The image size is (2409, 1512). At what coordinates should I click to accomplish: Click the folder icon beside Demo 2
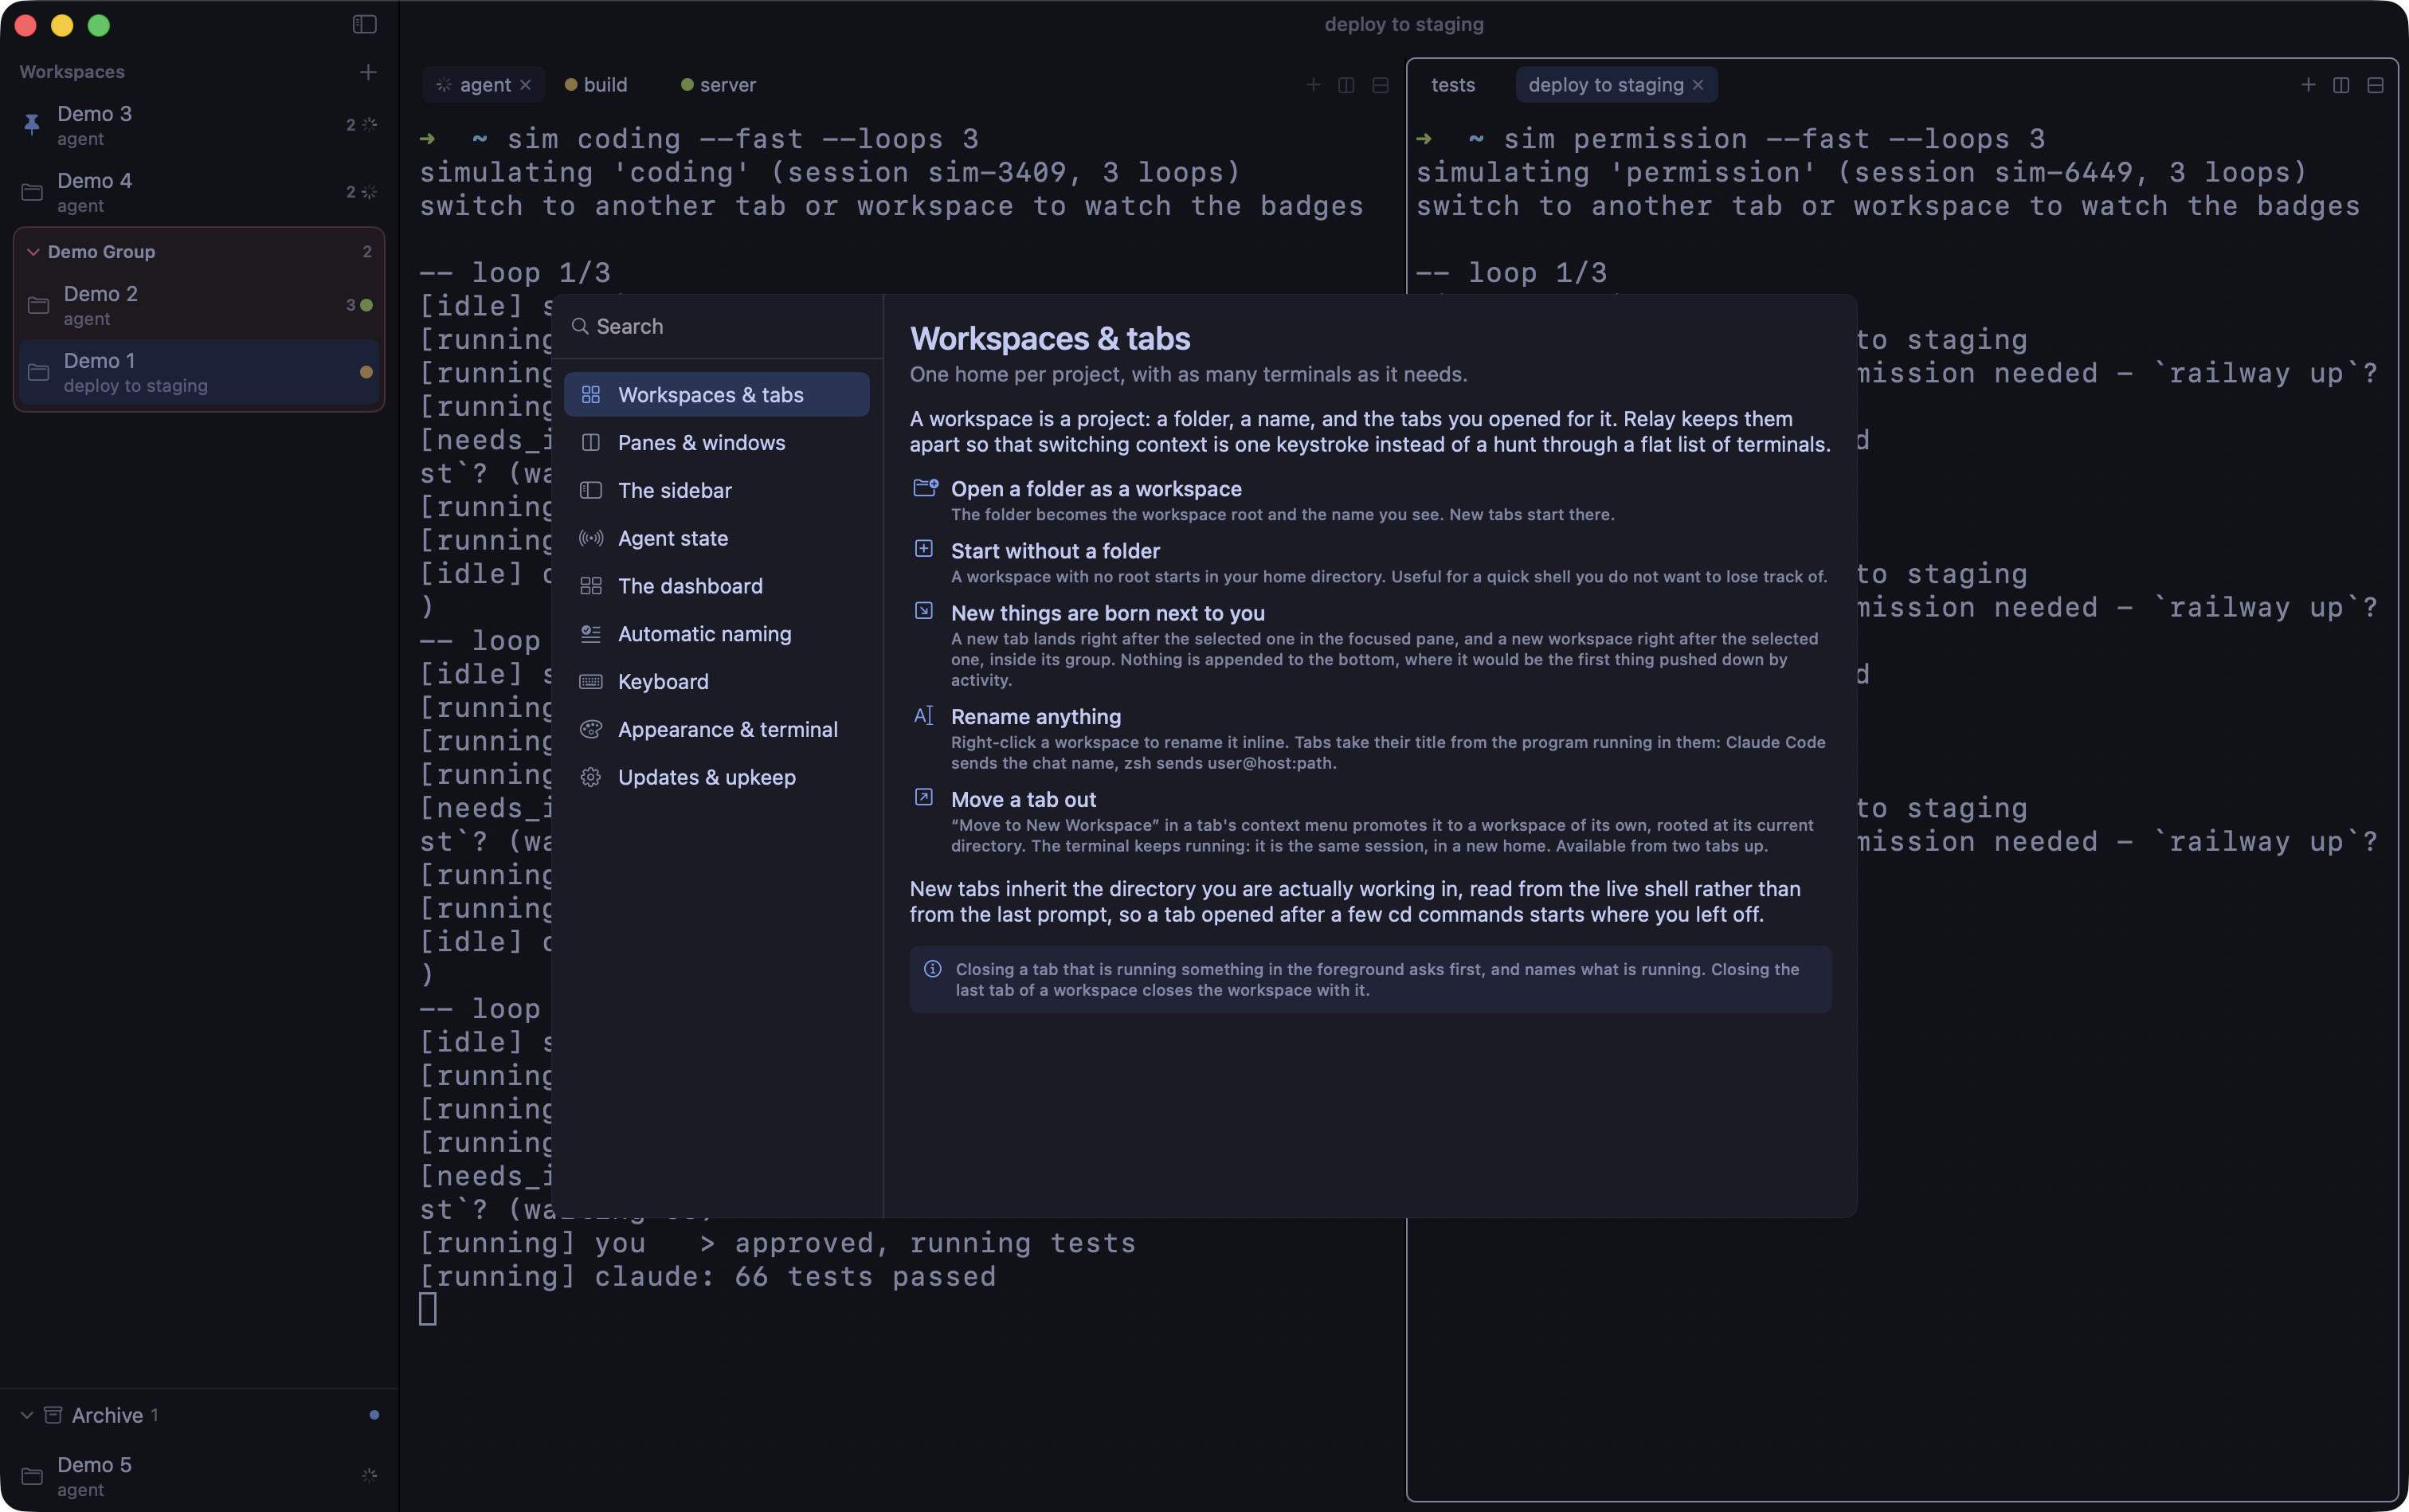point(38,305)
